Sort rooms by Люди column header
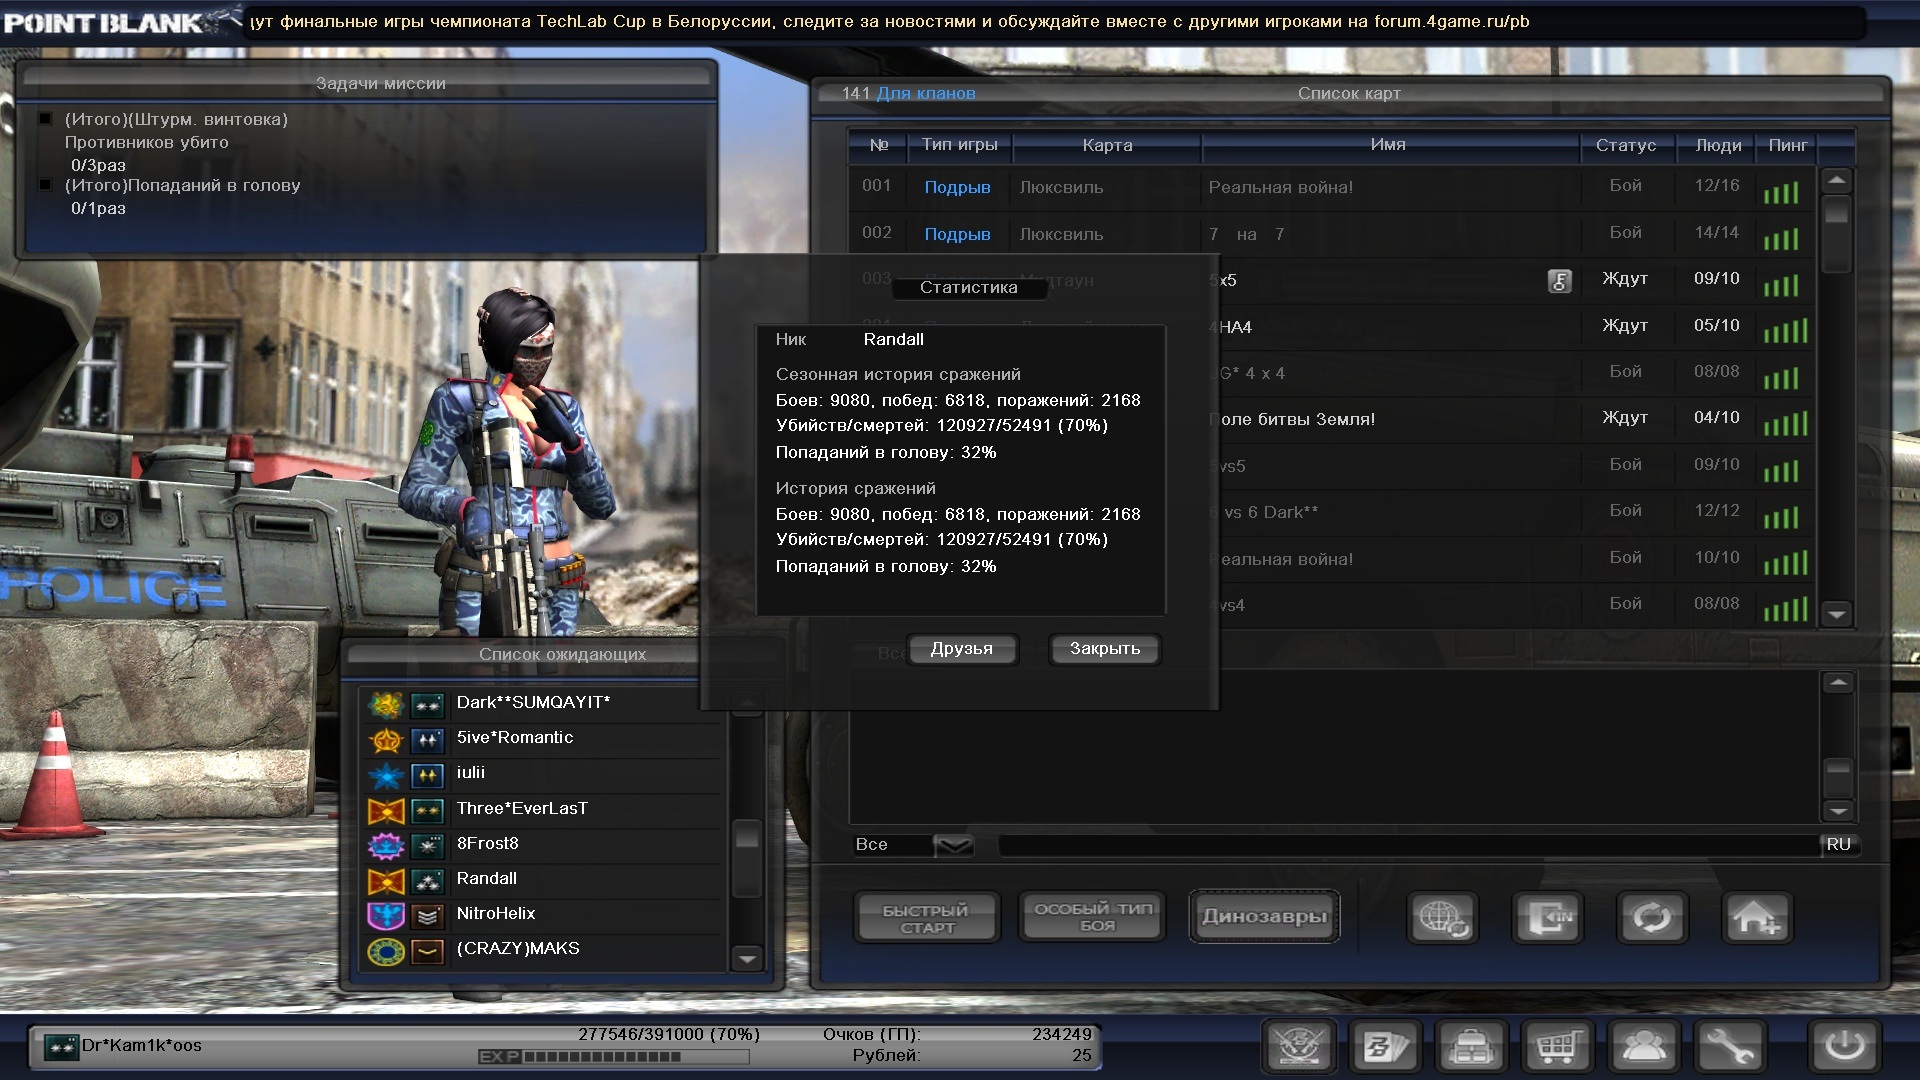The image size is (1920, 1080). tap(1718, 146)
